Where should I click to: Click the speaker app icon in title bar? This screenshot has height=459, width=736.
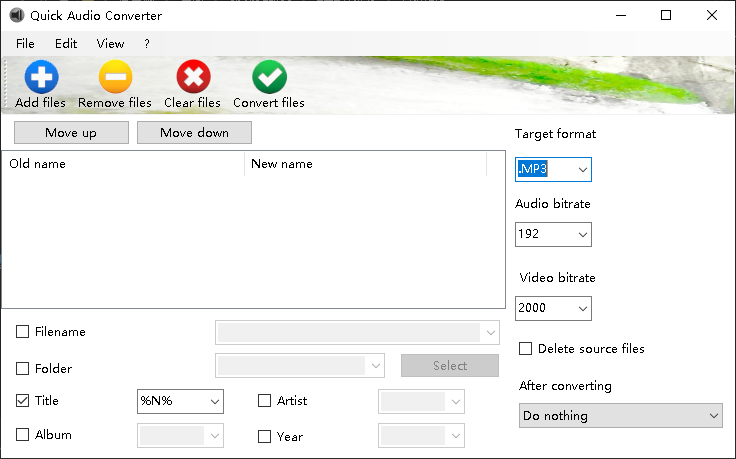(x=16, y=16)
